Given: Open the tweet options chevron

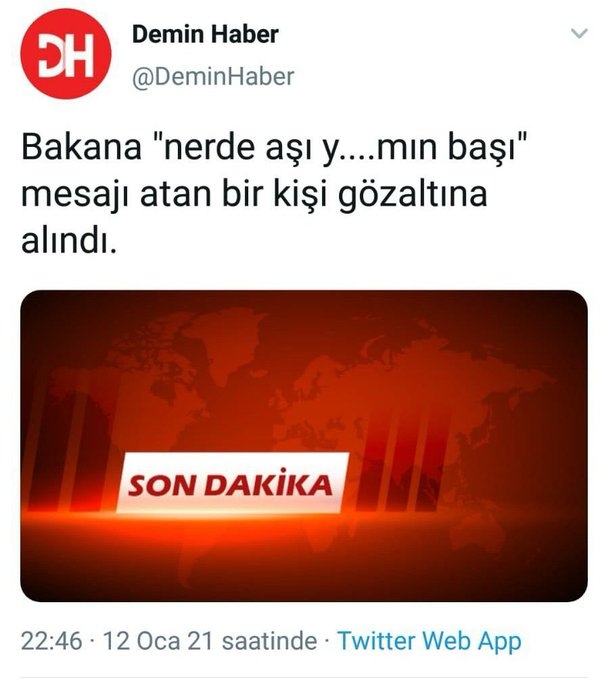Looking at the screenshot, I should coord(579,33).
